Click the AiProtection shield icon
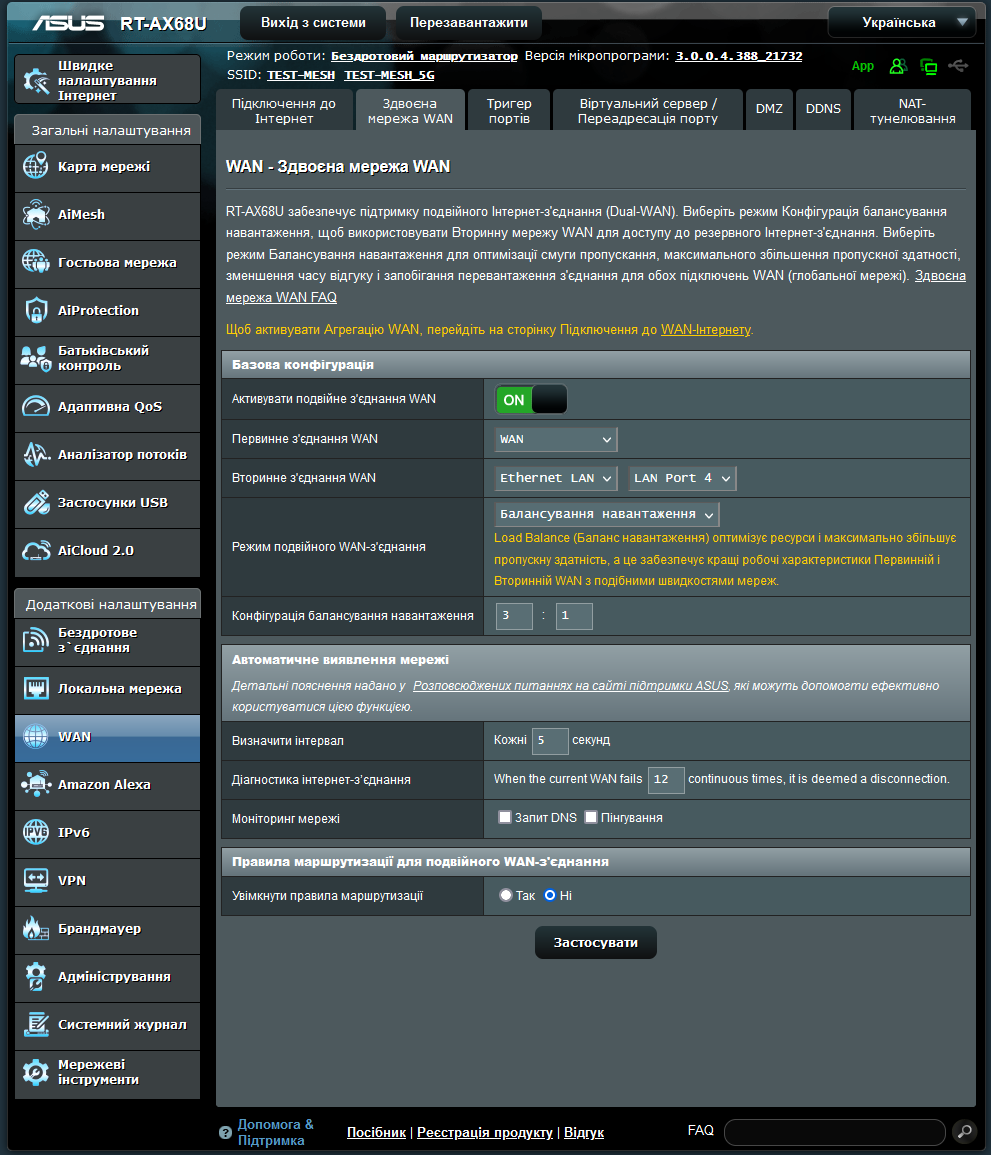This screenshot has width=991, height=1155. 35,311
